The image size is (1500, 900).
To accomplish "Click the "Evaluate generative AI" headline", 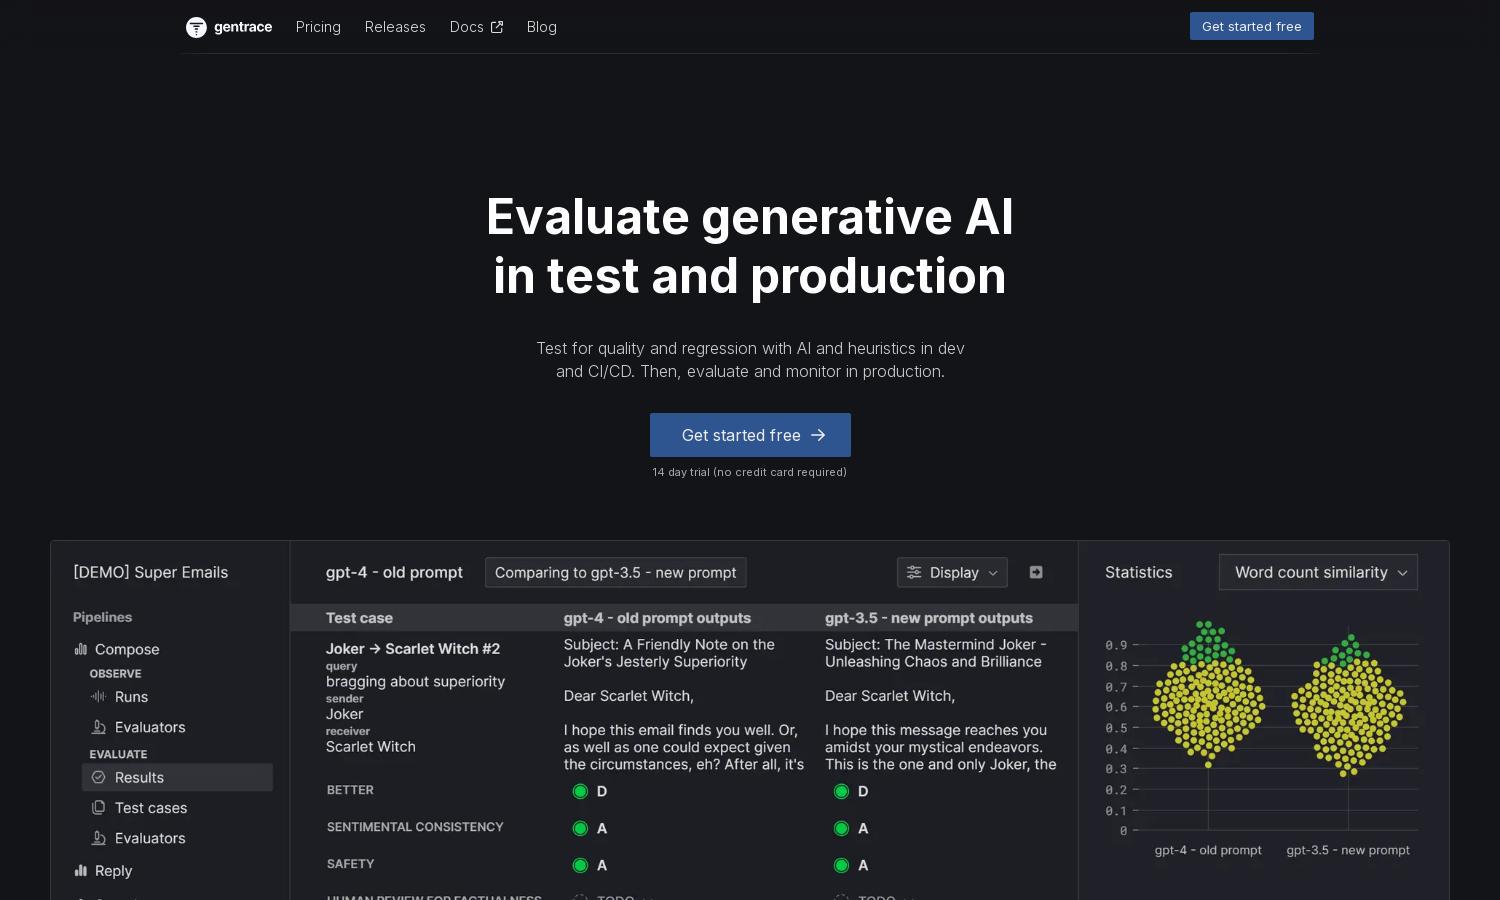I will (750, 217).
